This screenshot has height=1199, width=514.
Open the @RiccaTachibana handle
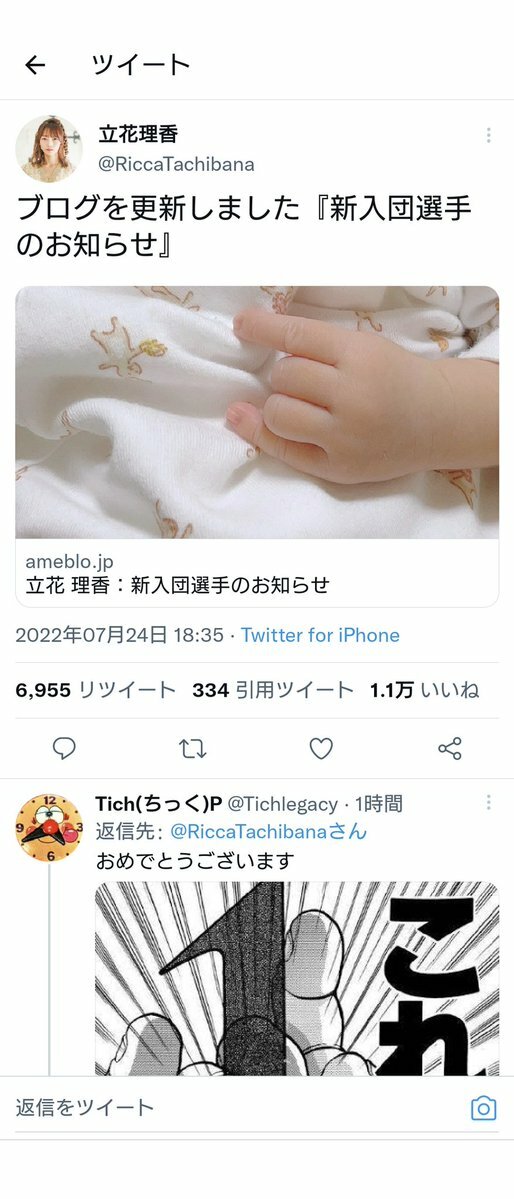coord(177,164)
